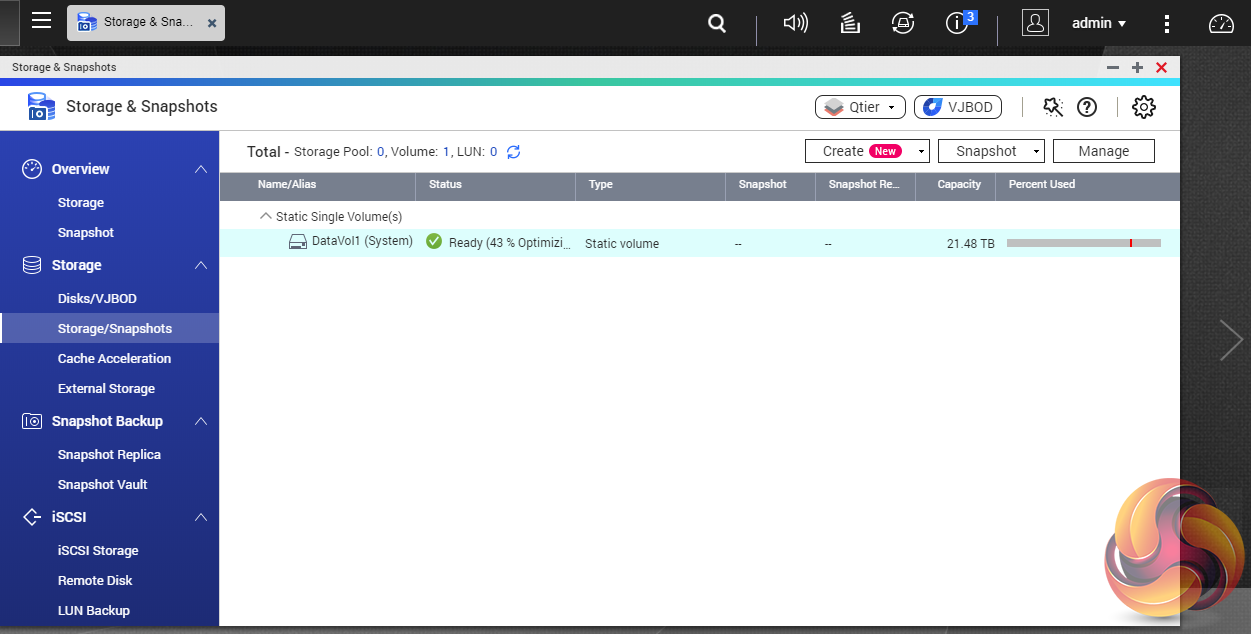This screenshot has width=1251, height=636.
Task: Open the maintenance wand tool icon
Action: tap(1053, 107)
